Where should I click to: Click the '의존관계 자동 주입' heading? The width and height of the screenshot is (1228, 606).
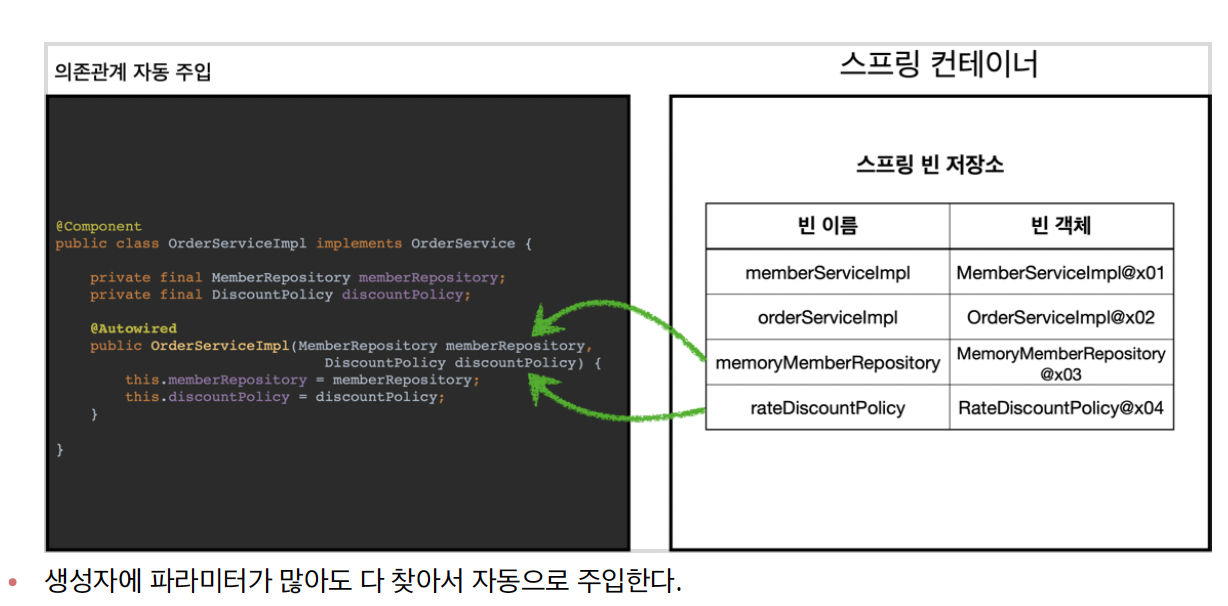click(133, 72)
